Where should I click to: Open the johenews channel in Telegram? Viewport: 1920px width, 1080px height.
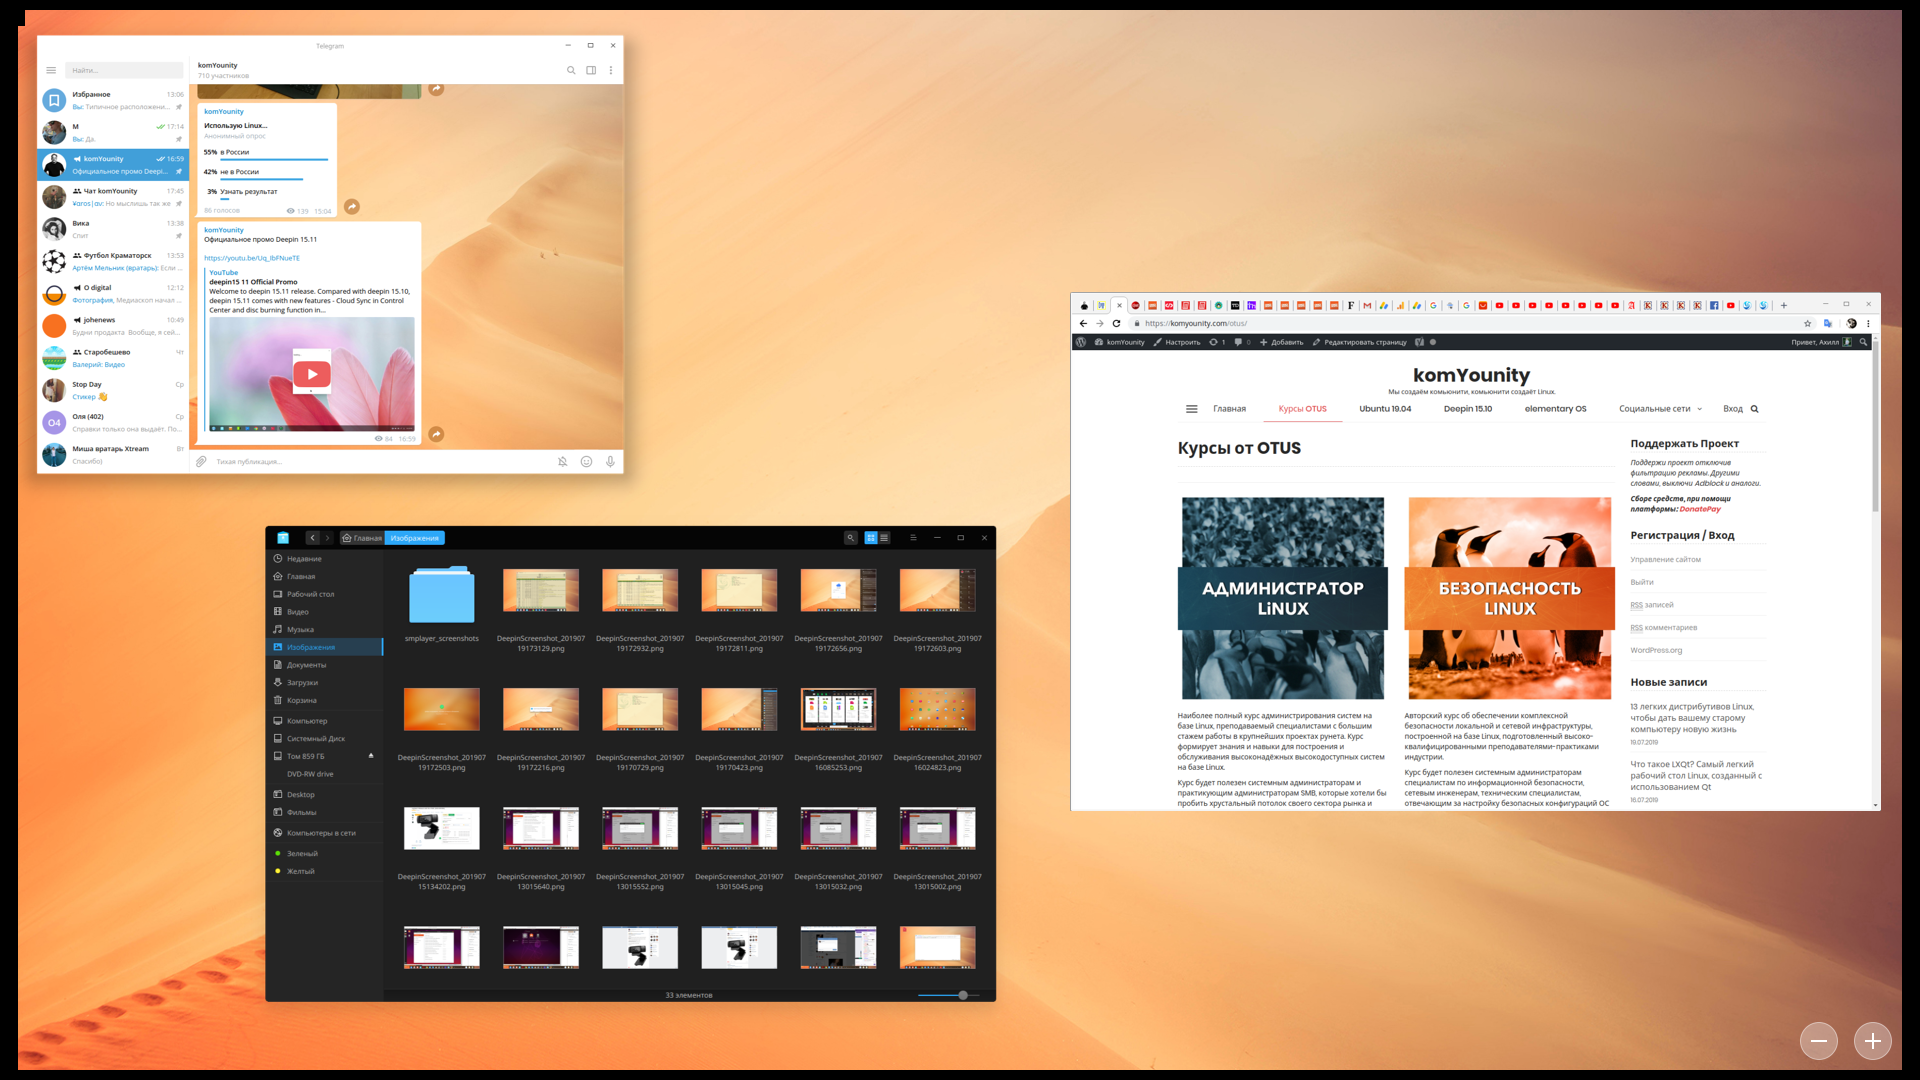point(113,326)
